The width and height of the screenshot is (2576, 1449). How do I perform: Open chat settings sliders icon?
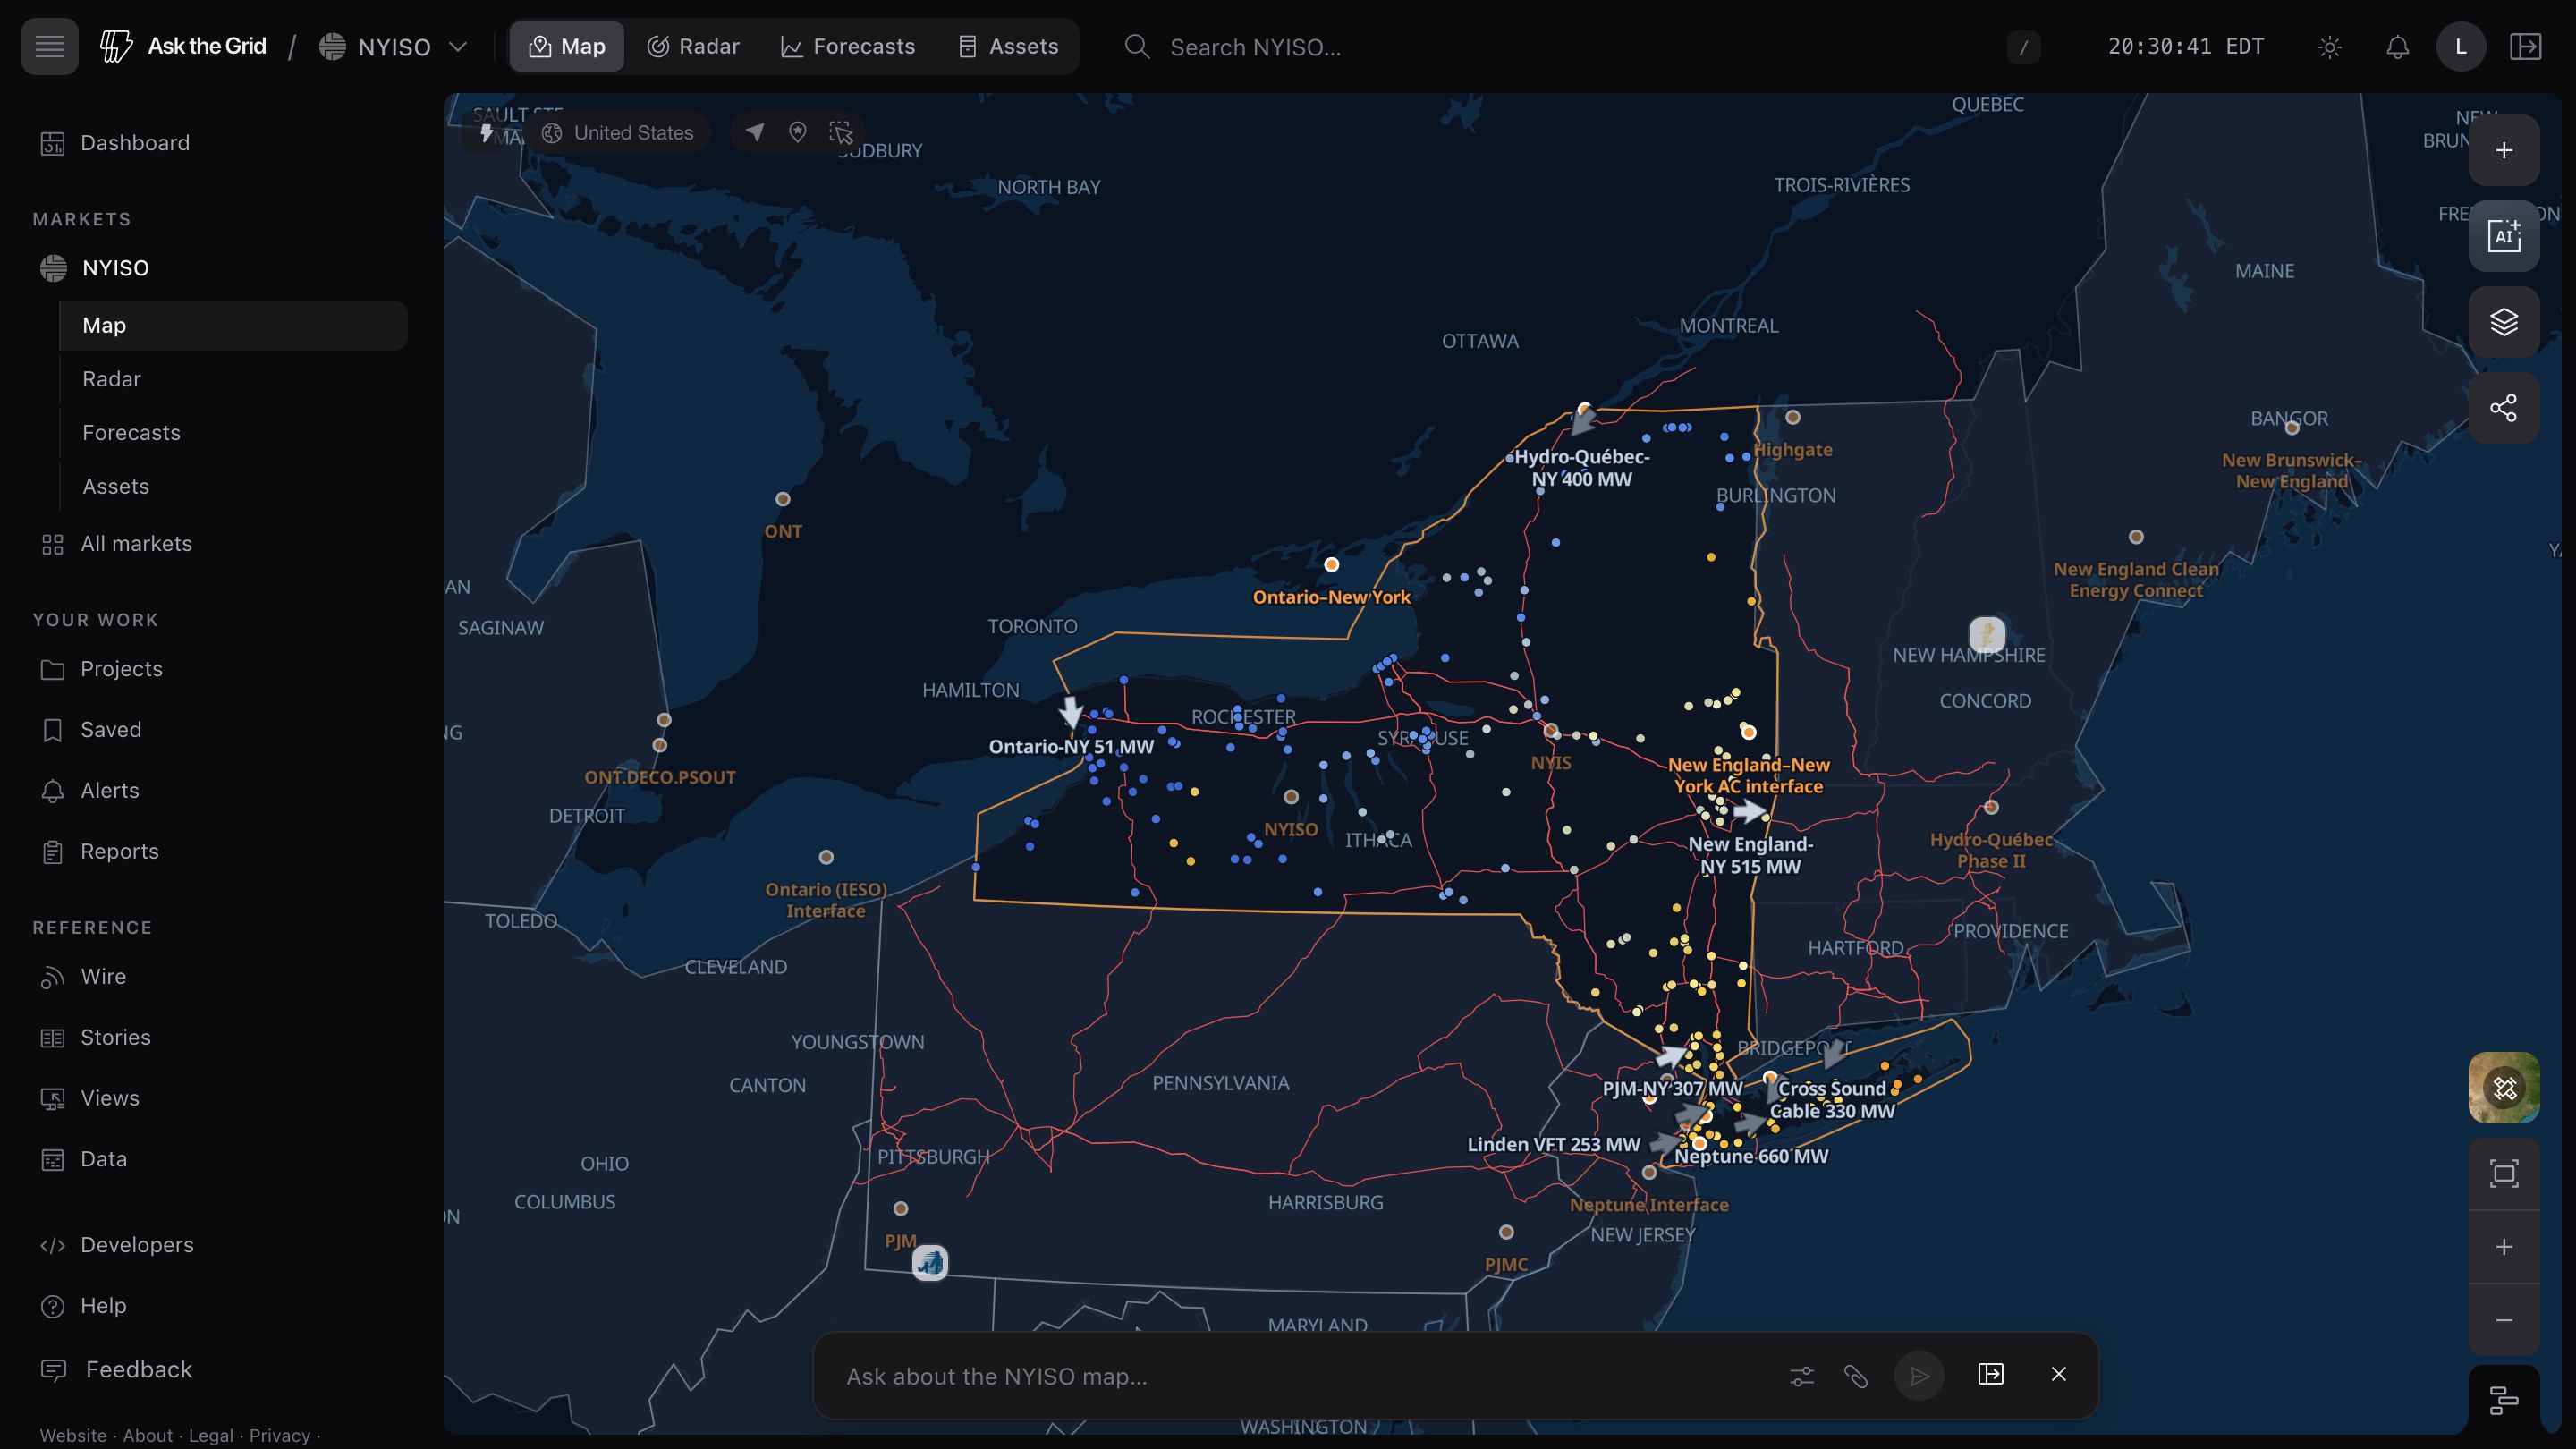(1802, 1376)
